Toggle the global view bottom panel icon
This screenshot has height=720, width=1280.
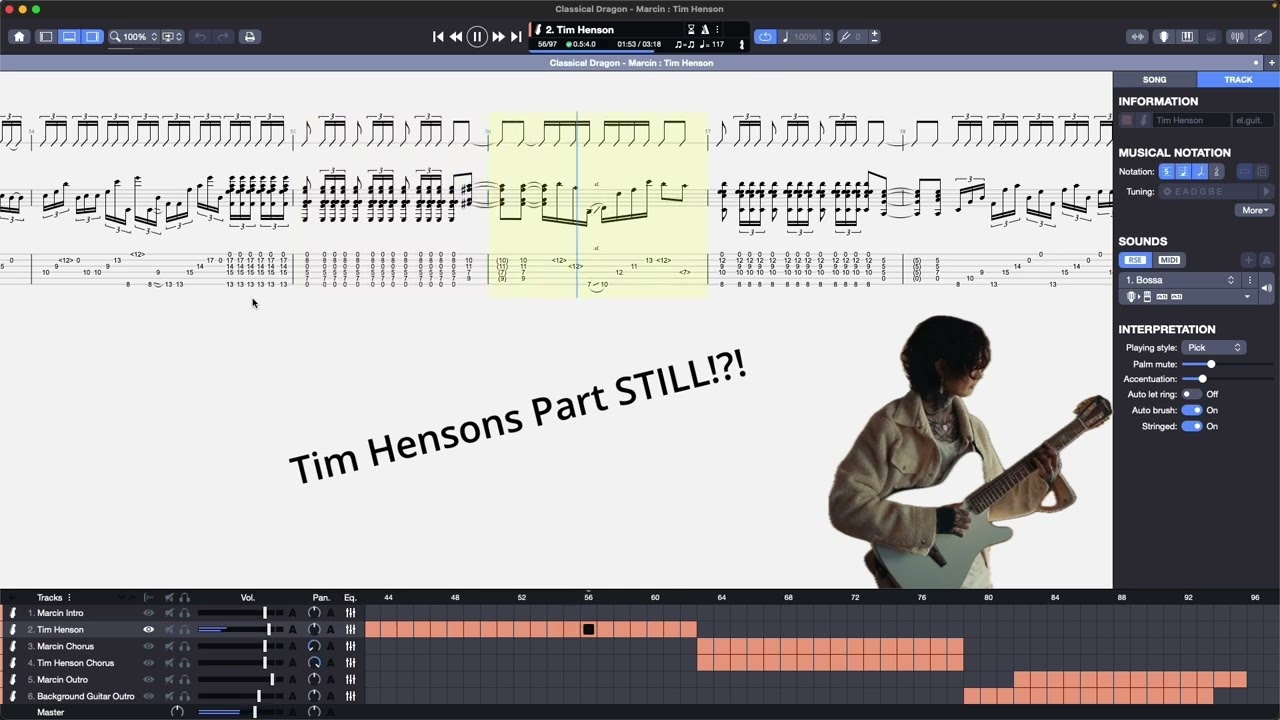click(x=69, y=37)
